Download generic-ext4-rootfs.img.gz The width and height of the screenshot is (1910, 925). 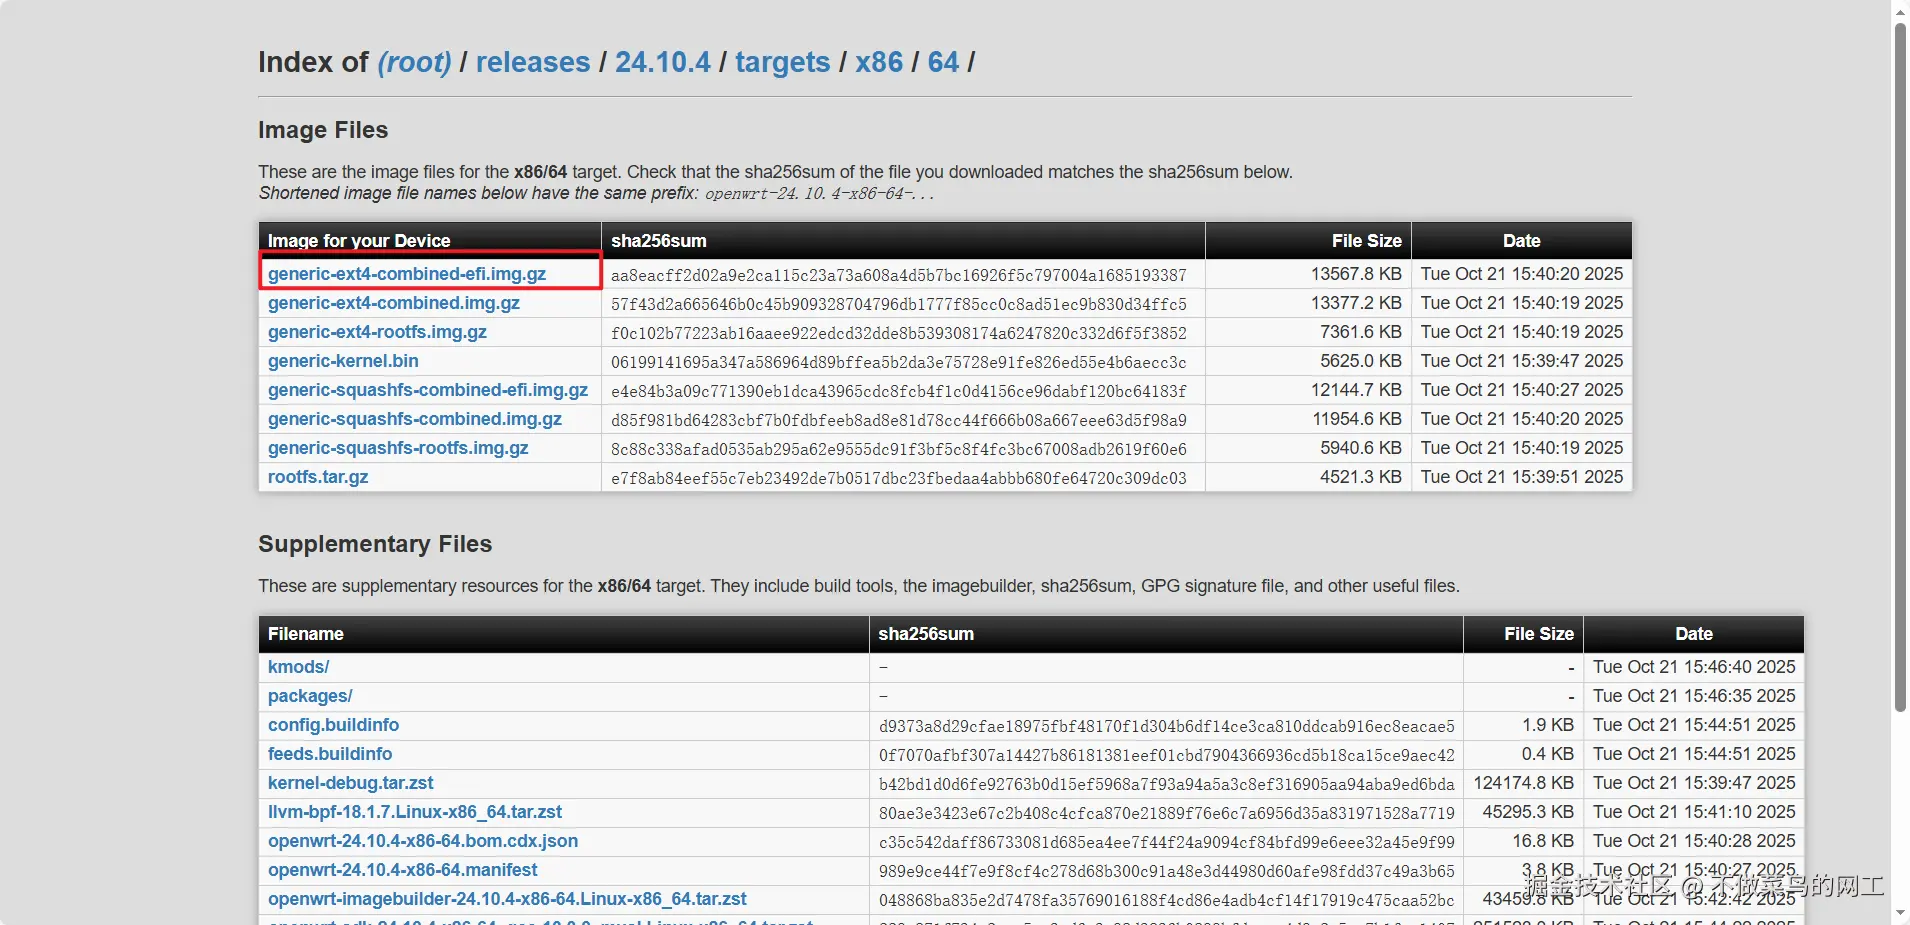tap(377, 332)
